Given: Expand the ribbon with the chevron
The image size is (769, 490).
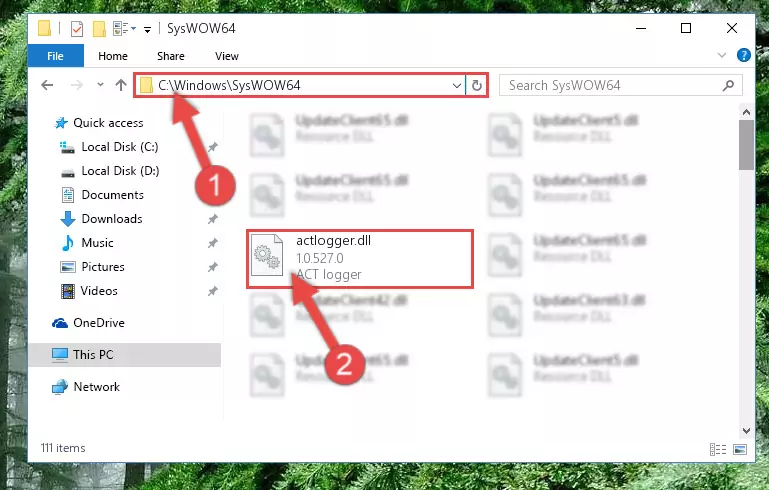Looking at the screenshot, I should [721, 55].
